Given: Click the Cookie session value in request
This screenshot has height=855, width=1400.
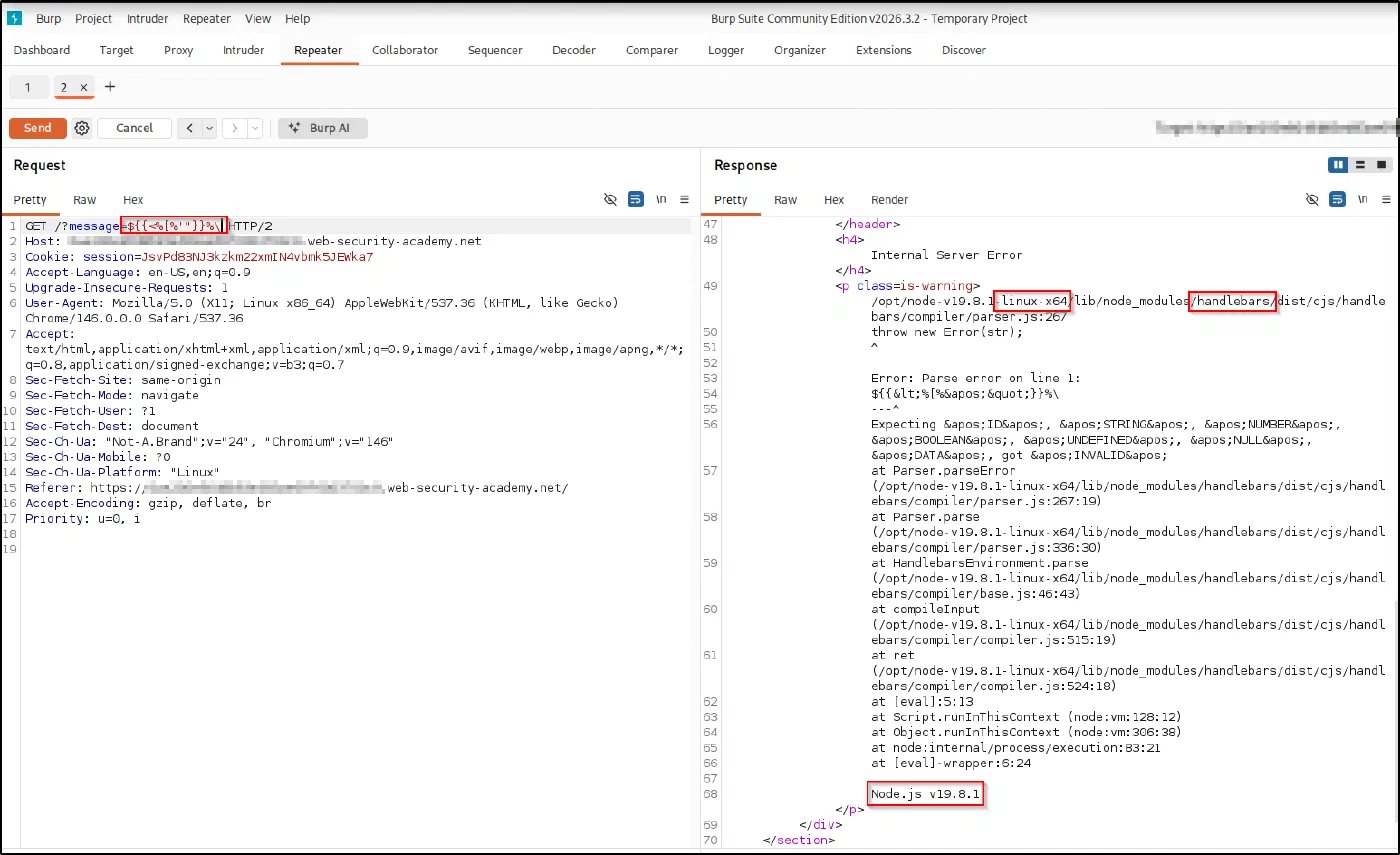Looking at the screenshot, I should click(258, 257).
